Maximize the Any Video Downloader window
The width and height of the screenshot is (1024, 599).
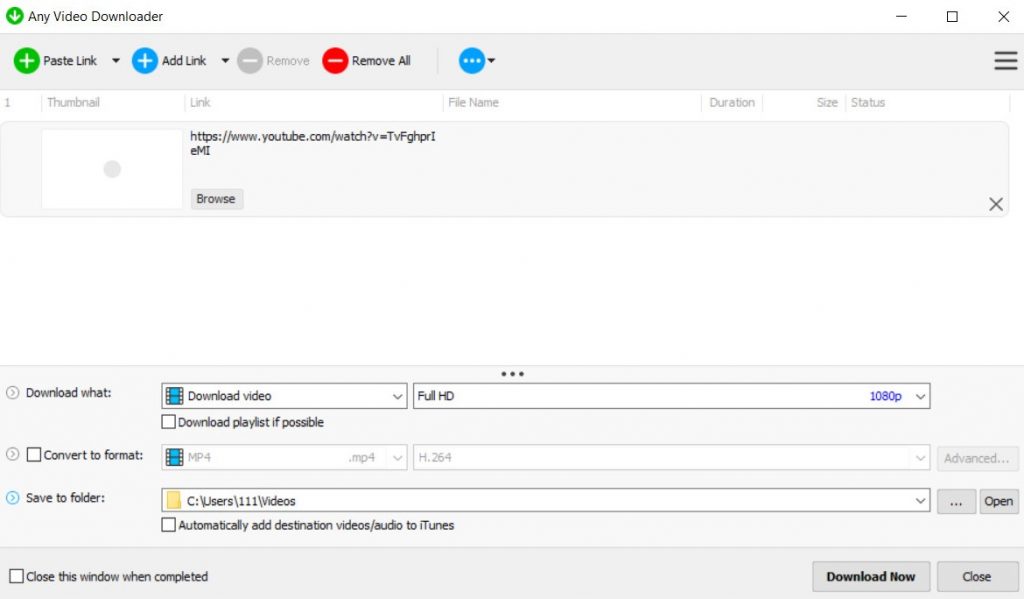point(952,16)
